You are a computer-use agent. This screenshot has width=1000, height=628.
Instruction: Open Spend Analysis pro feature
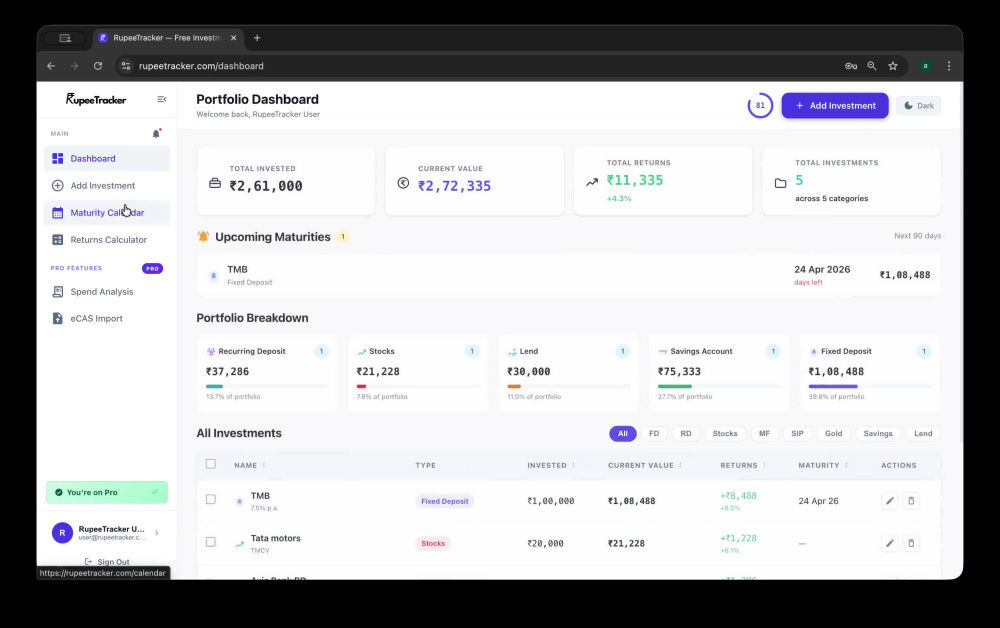point(107,291)
